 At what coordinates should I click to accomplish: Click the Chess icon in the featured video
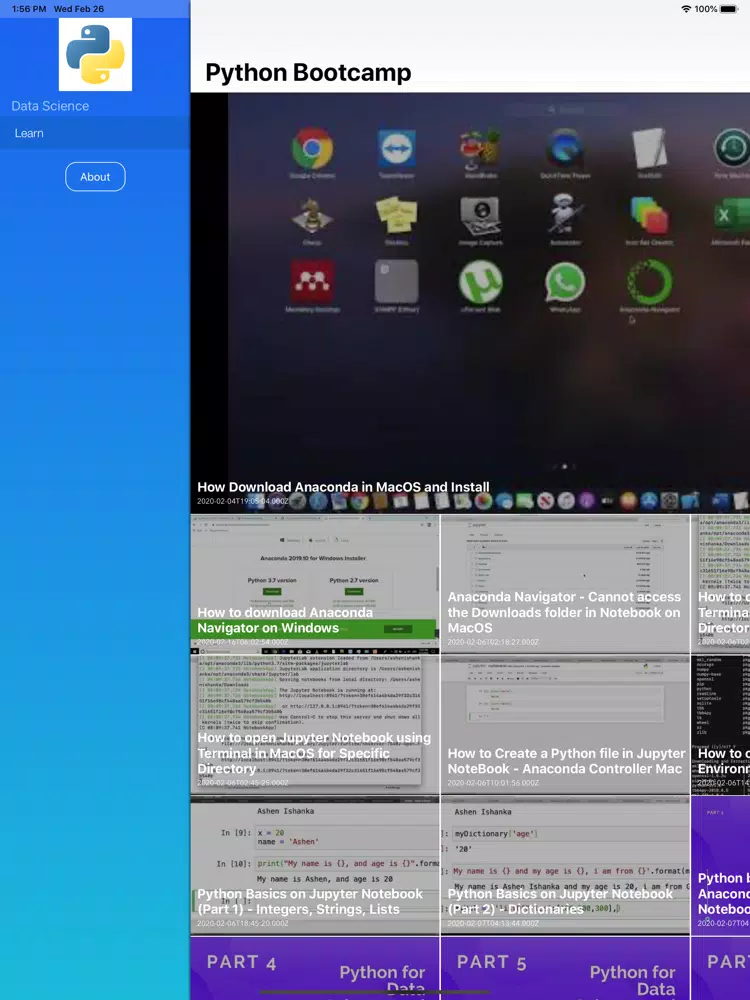pyautogui.click(x=312, y=216)
